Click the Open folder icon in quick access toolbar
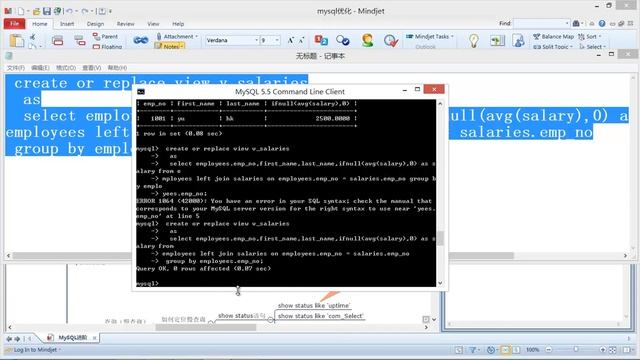The image size is (640, 360). (x=36, y=11)
